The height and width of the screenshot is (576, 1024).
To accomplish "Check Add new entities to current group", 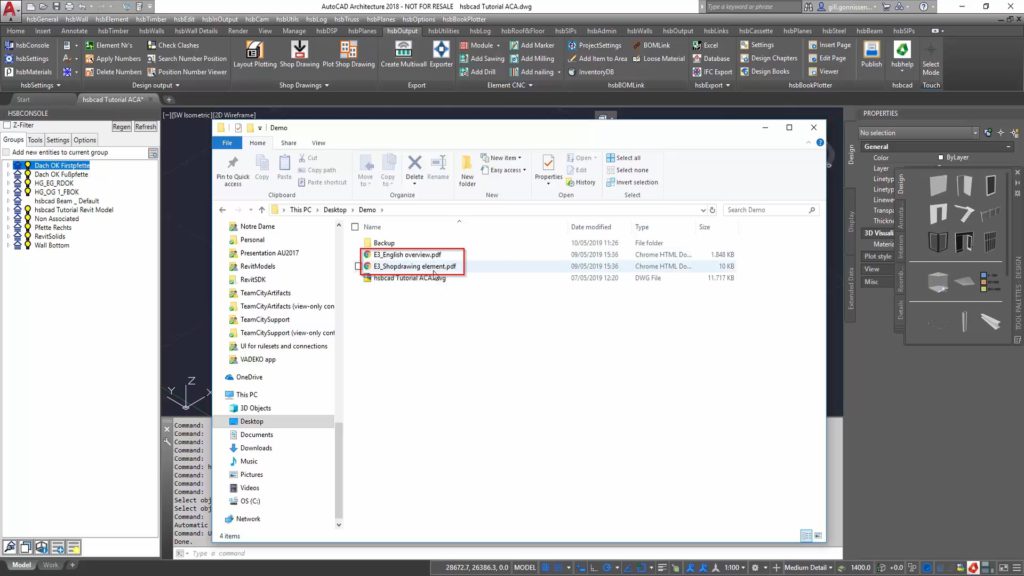I will pos(7,152).
